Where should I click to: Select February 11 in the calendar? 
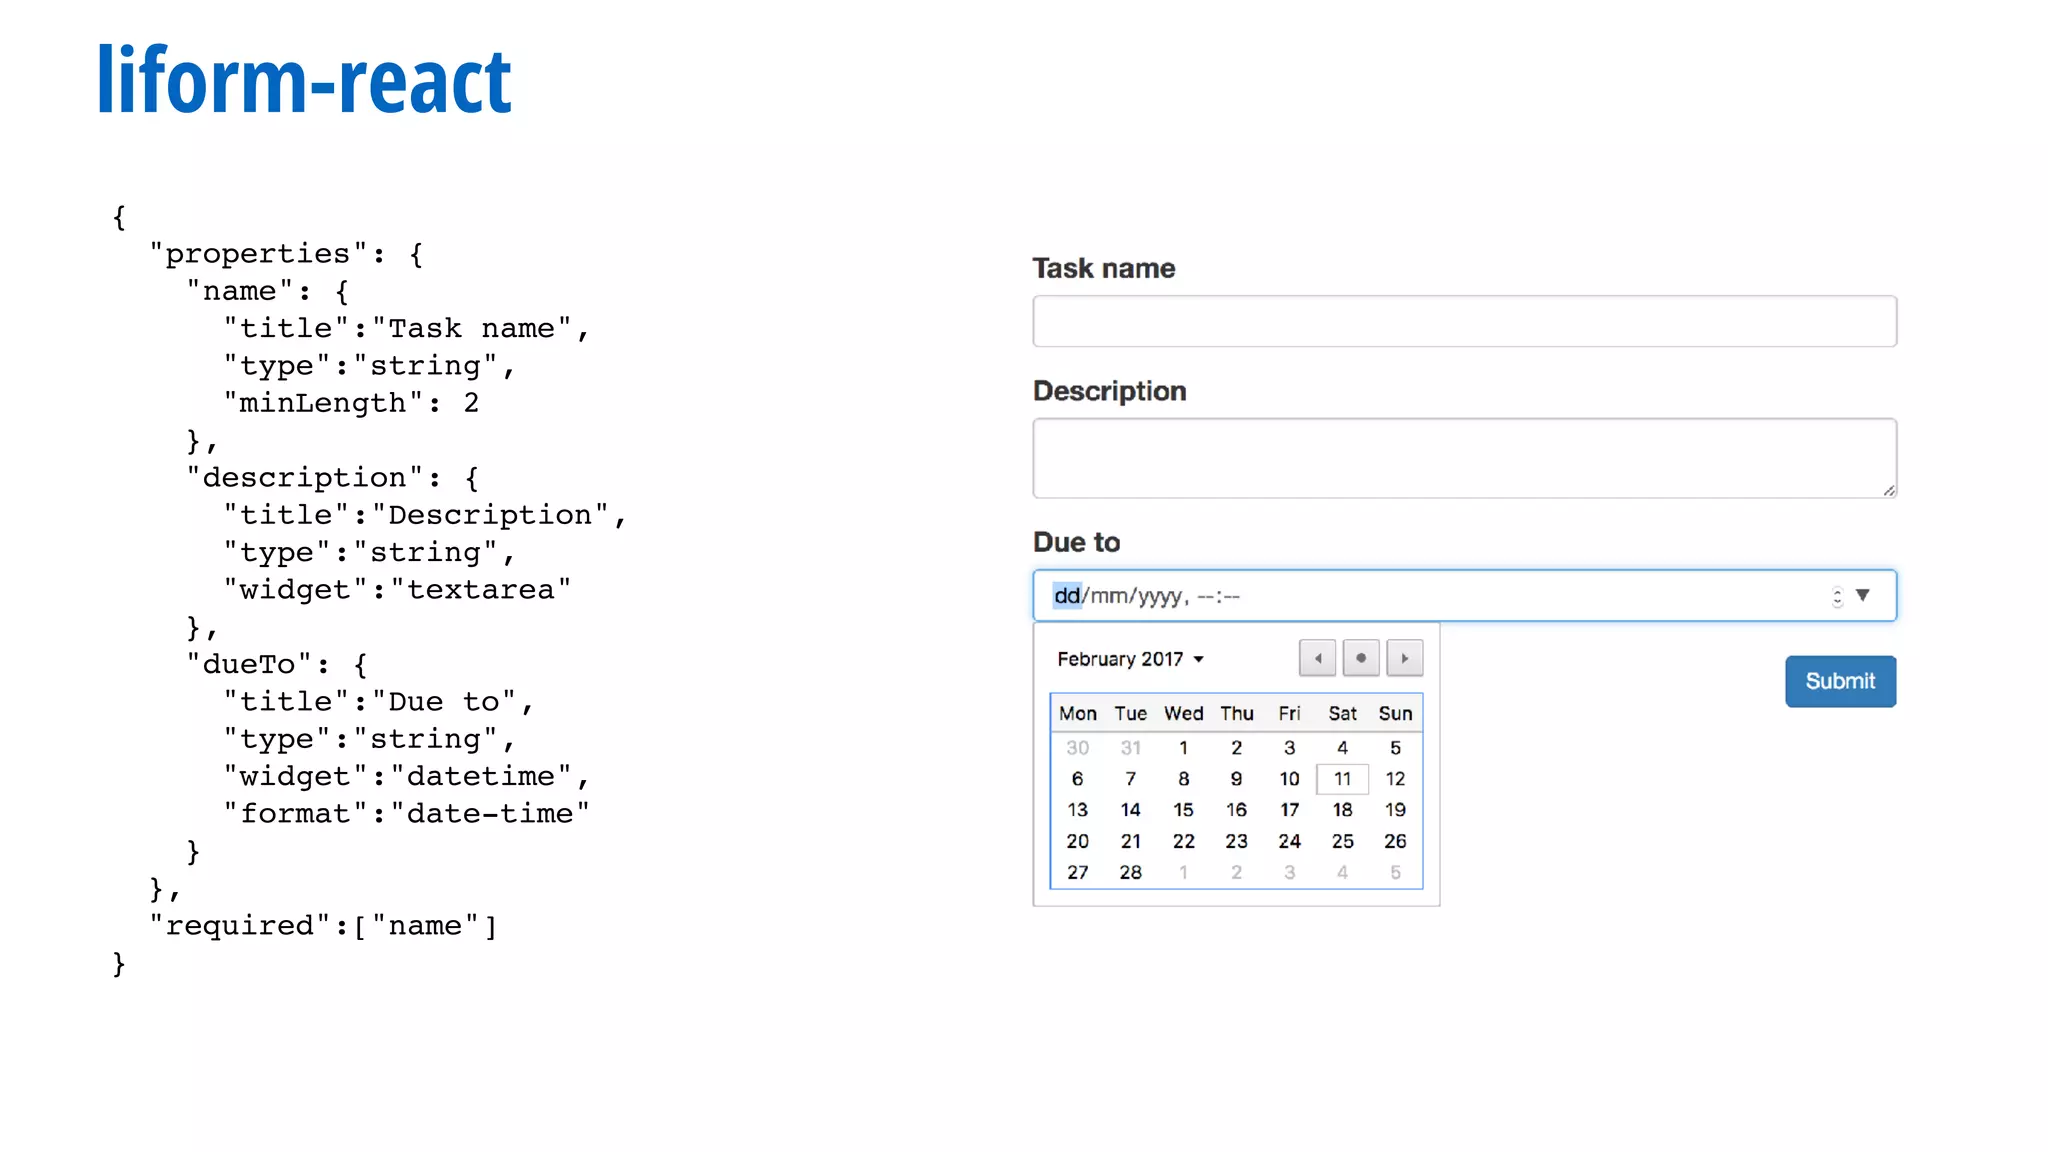[1342, 779]
